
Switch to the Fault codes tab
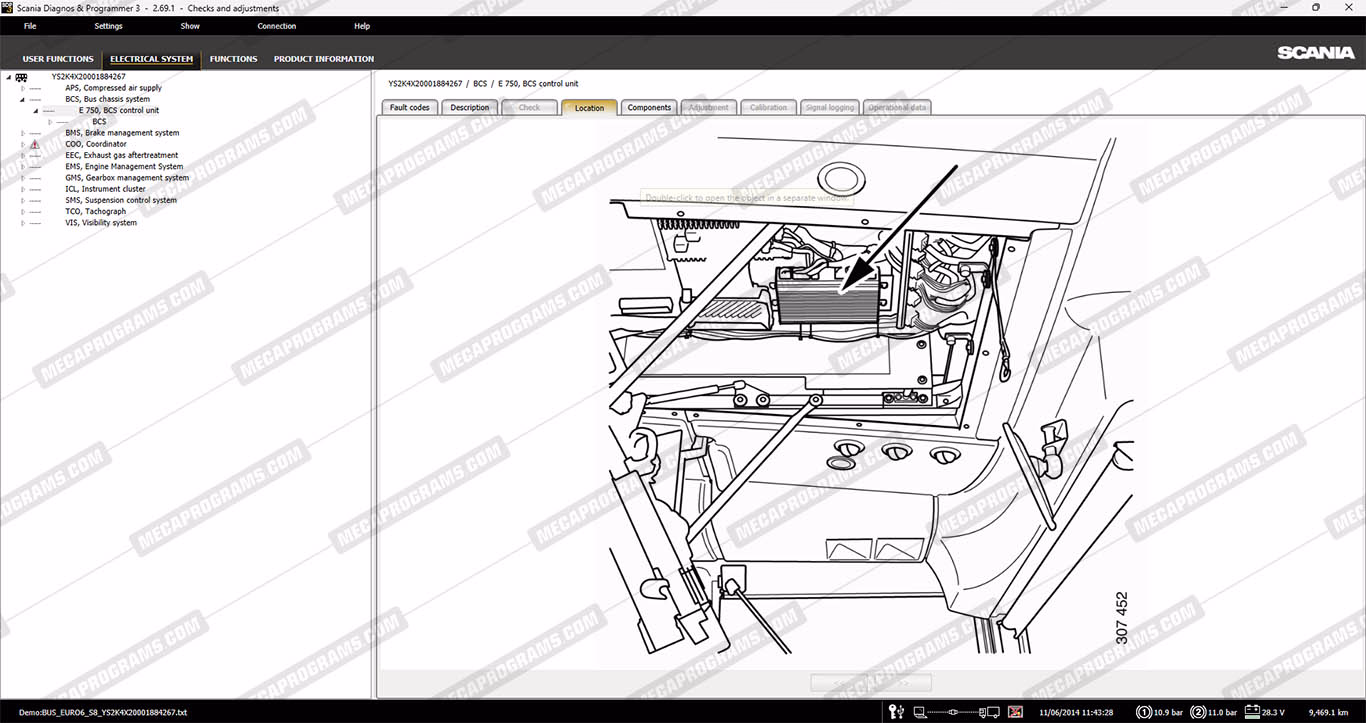[409, 108]
